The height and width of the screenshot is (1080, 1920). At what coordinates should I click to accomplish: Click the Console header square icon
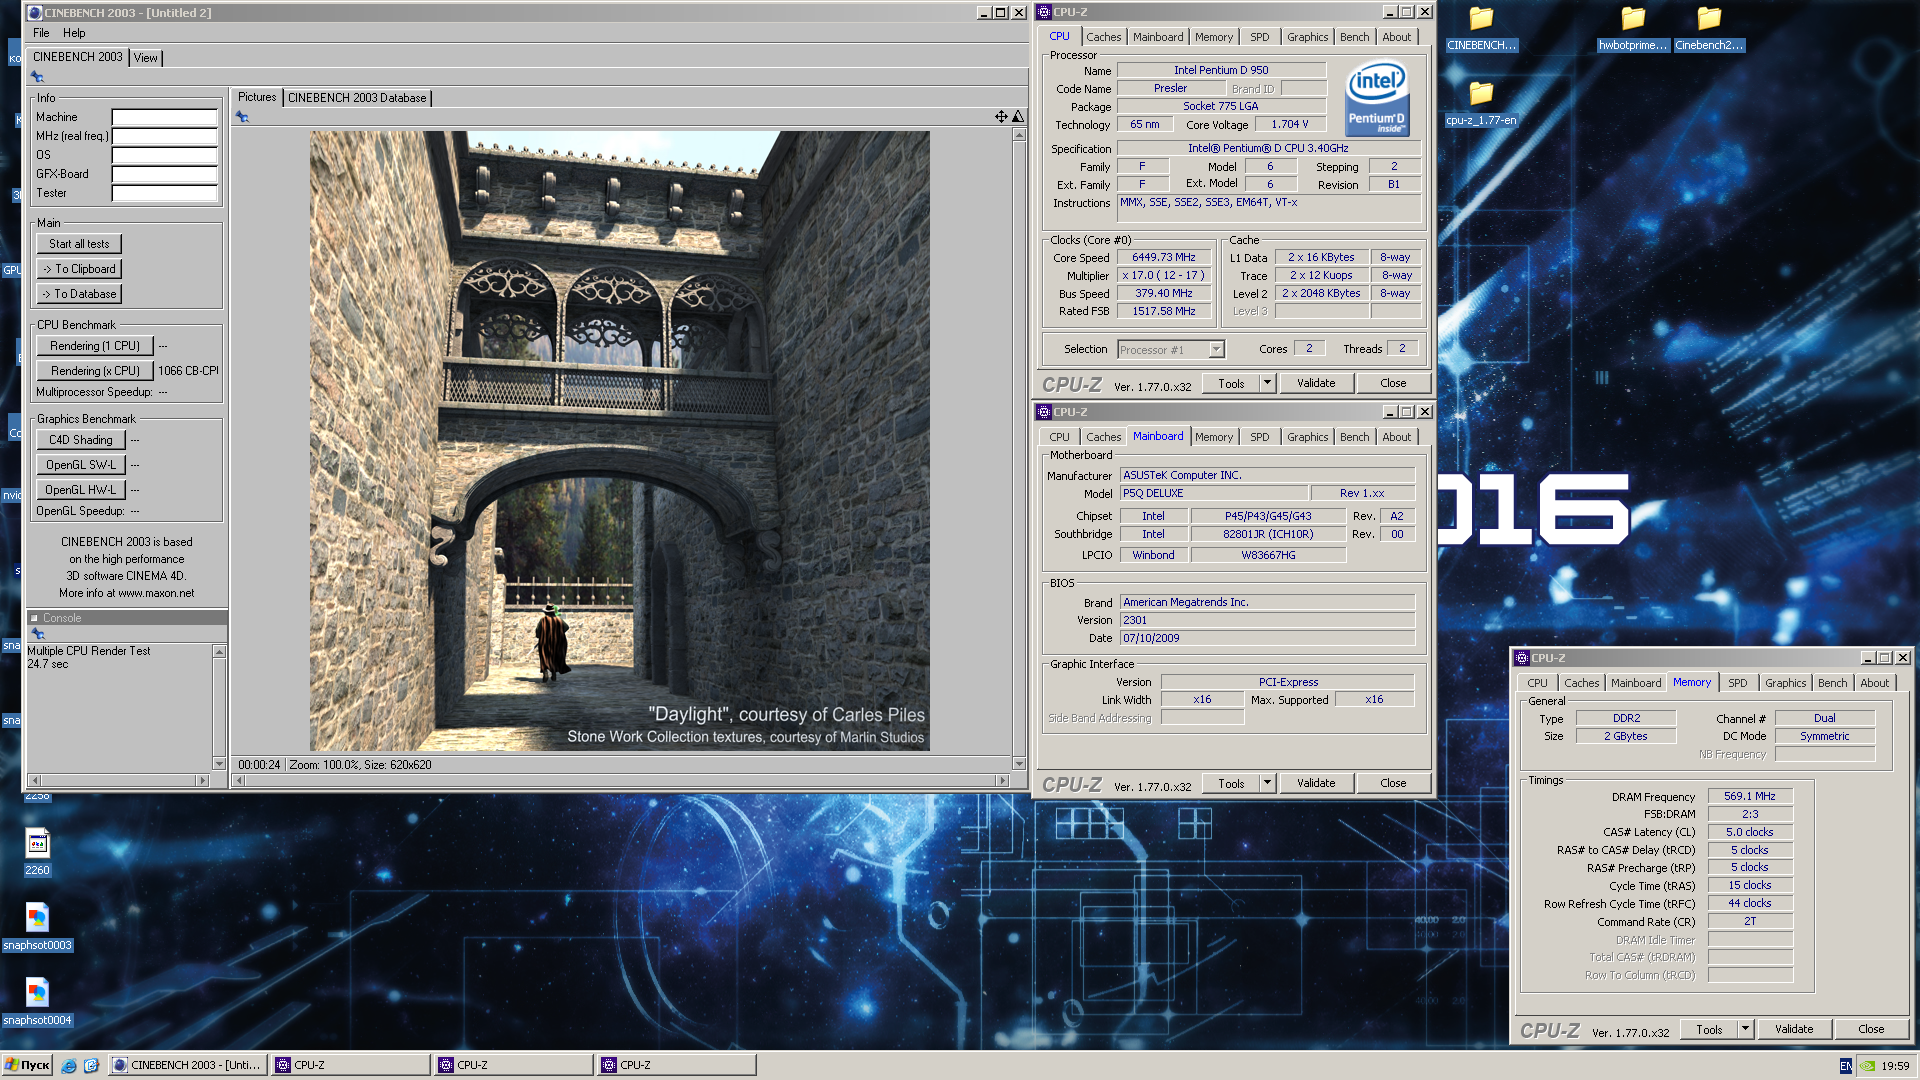click(x=34, y=618)
